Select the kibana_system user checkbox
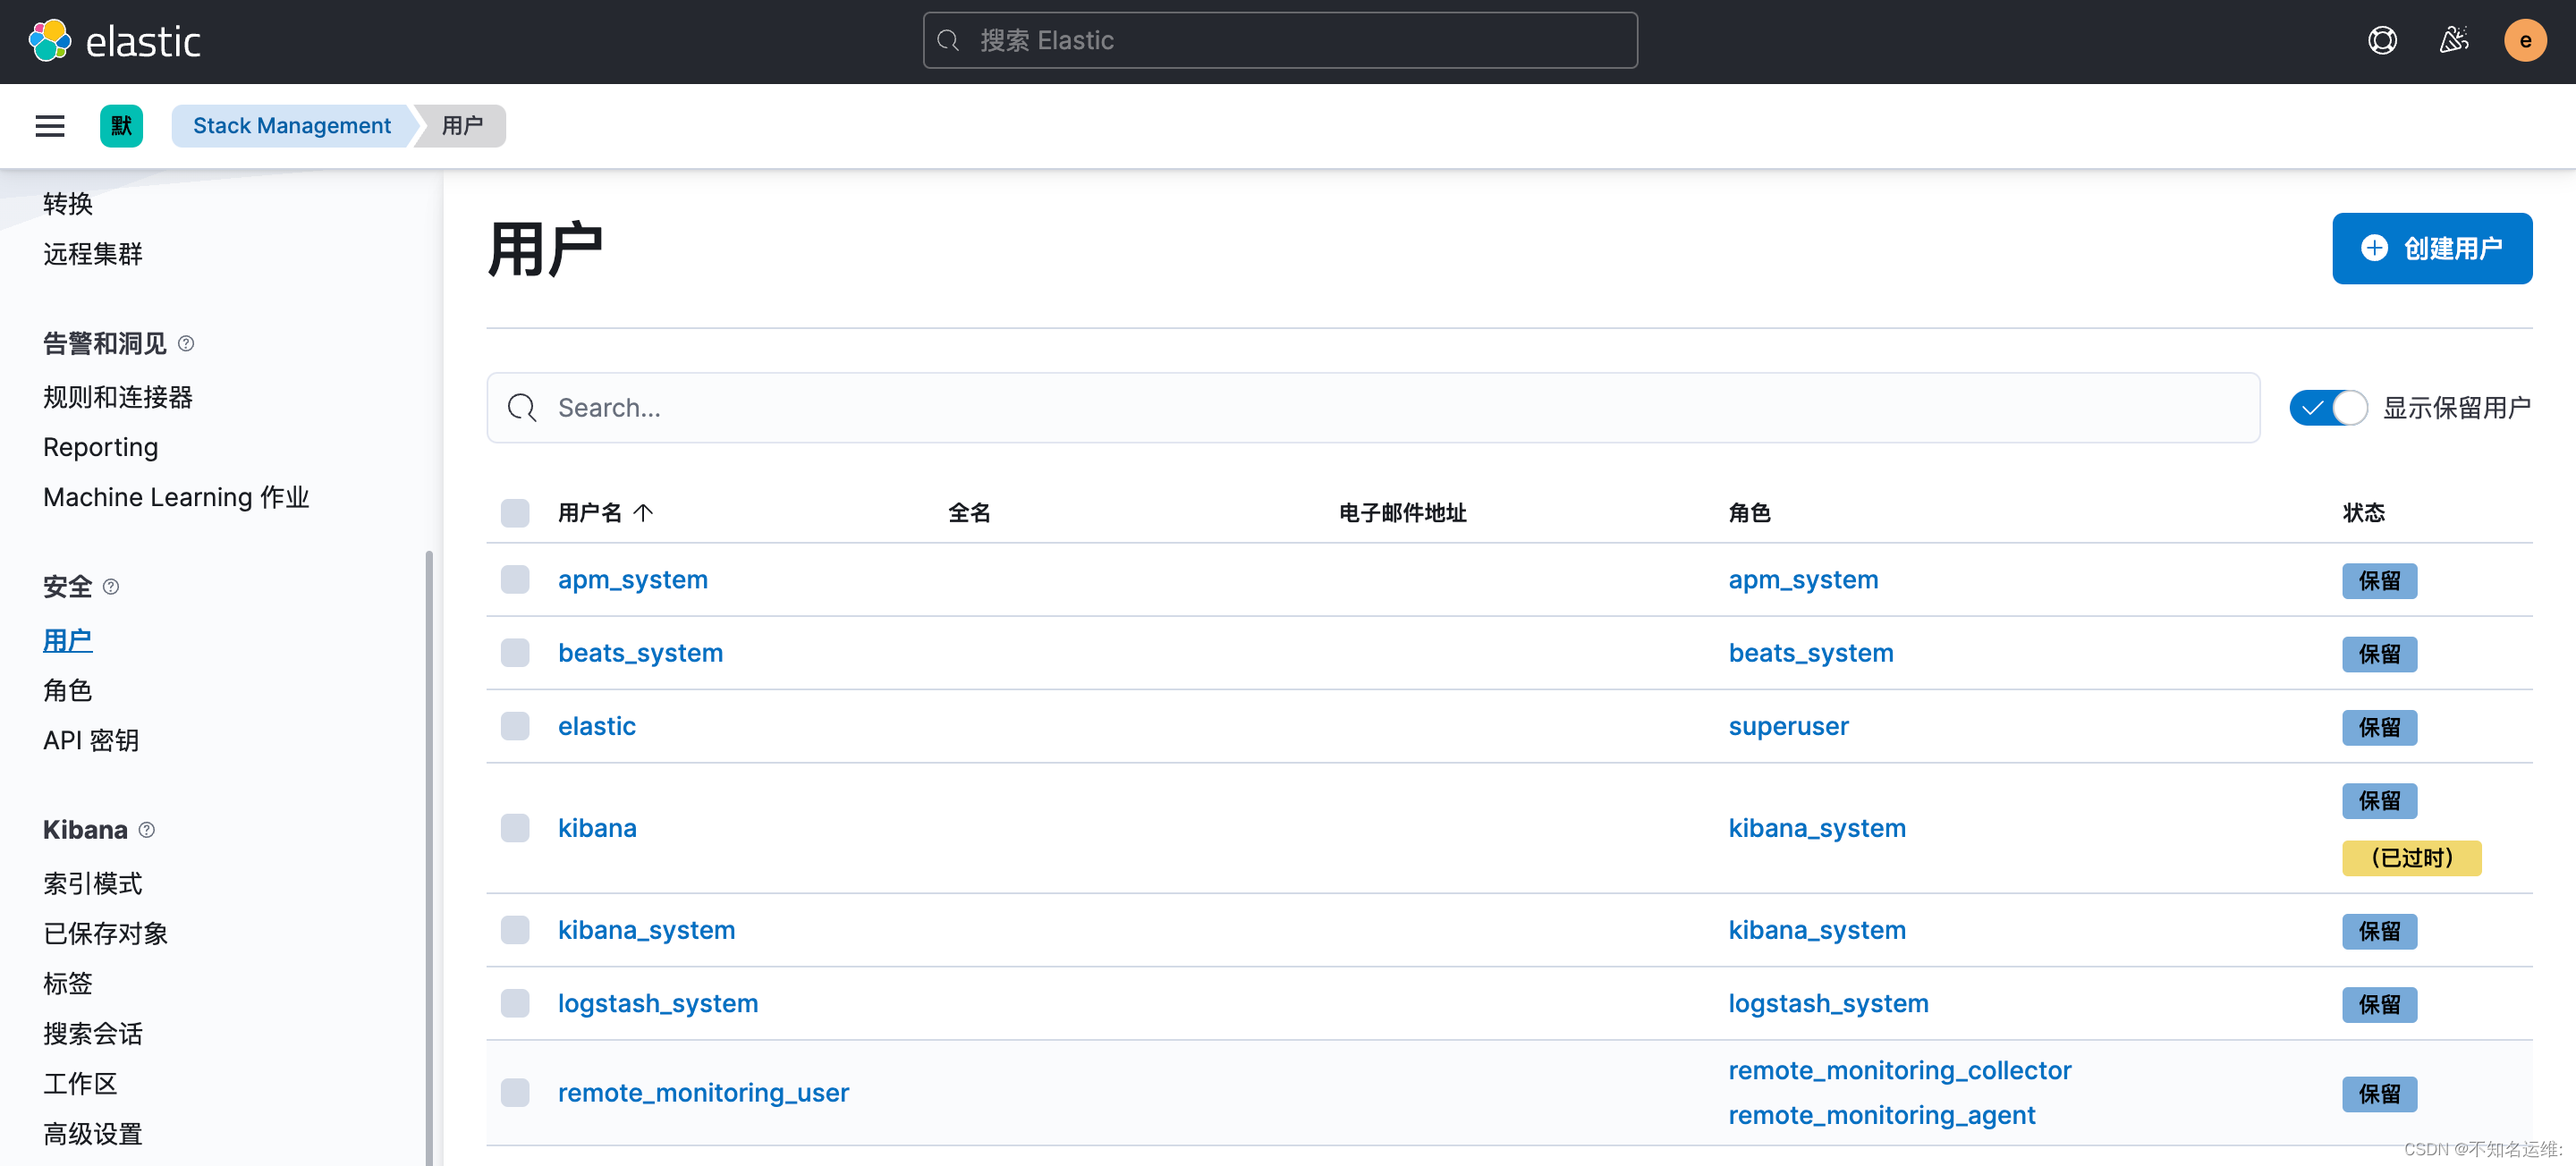This screenshot has width=2576, height=1166. [x=515, y=930]
